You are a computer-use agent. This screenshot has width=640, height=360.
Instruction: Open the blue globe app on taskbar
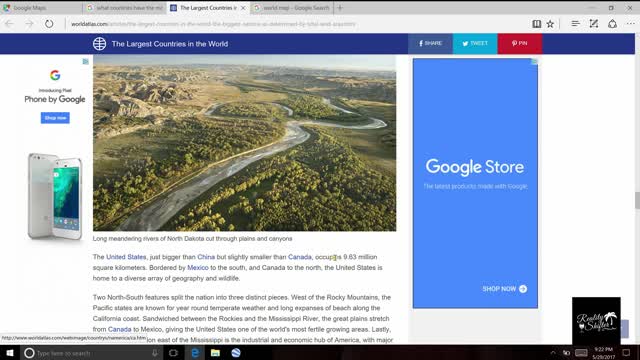[x=236, y=353]
